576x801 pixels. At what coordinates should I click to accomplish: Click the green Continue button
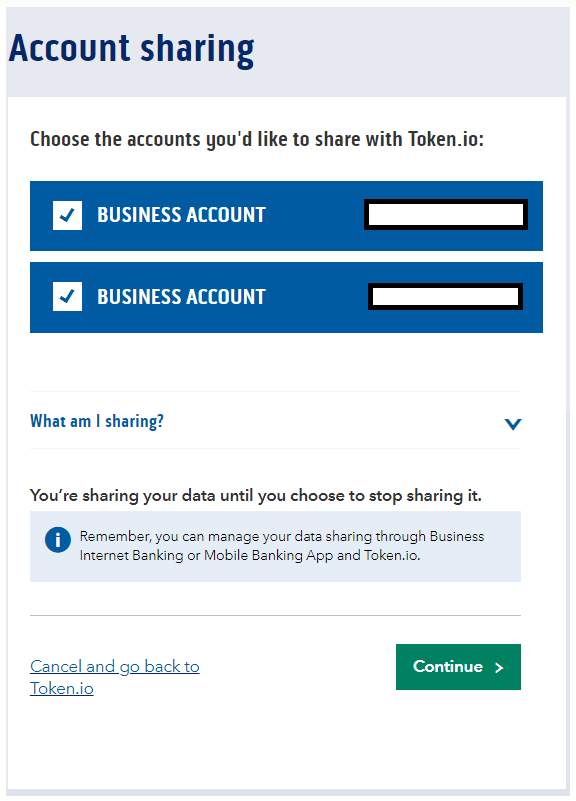click(x=458, y=667)
